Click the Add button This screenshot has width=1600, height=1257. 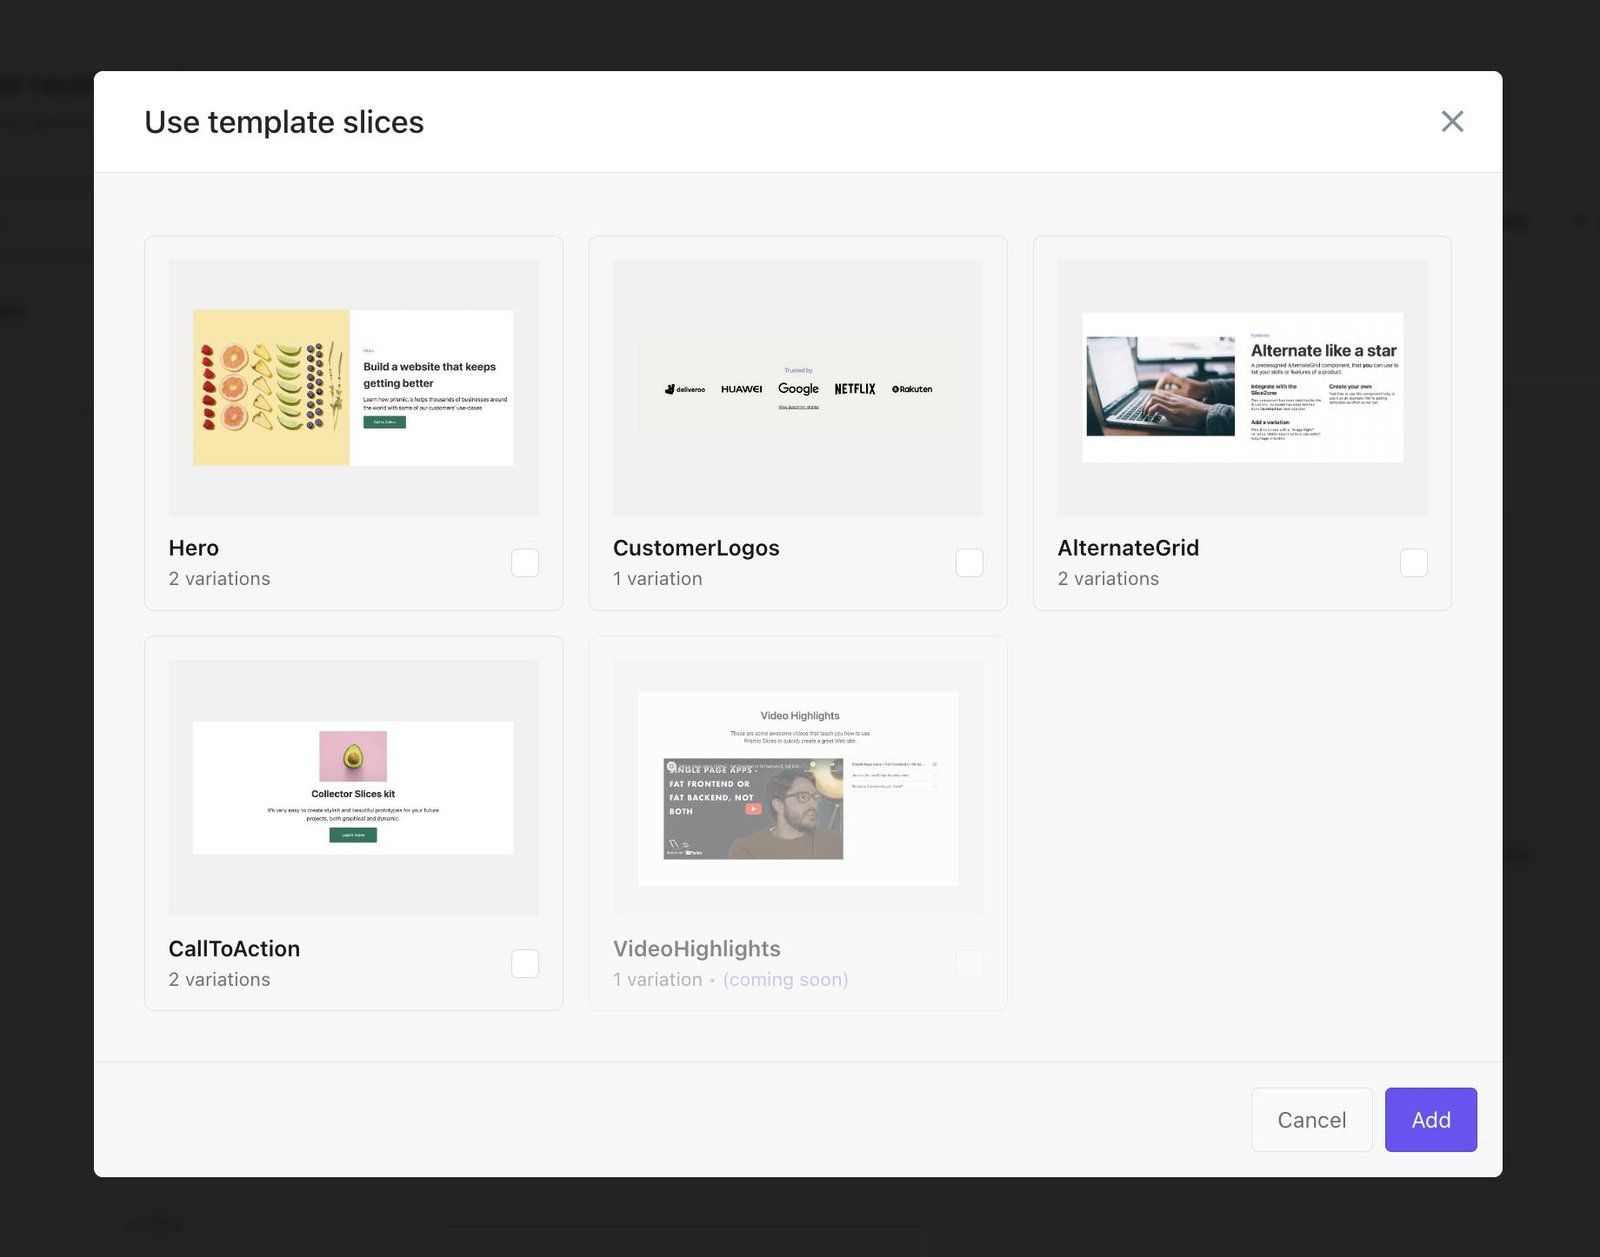1430,1119
